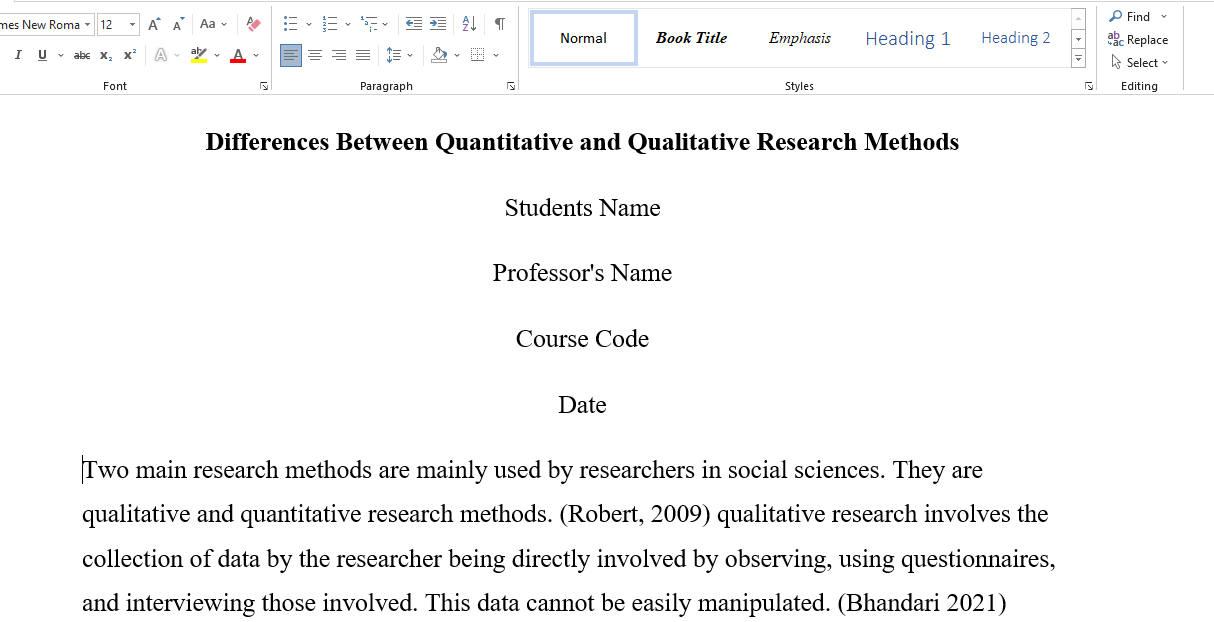The image size is (1214, 622).
Task: Apply the Emphasis style
Action: coord(800,38)
